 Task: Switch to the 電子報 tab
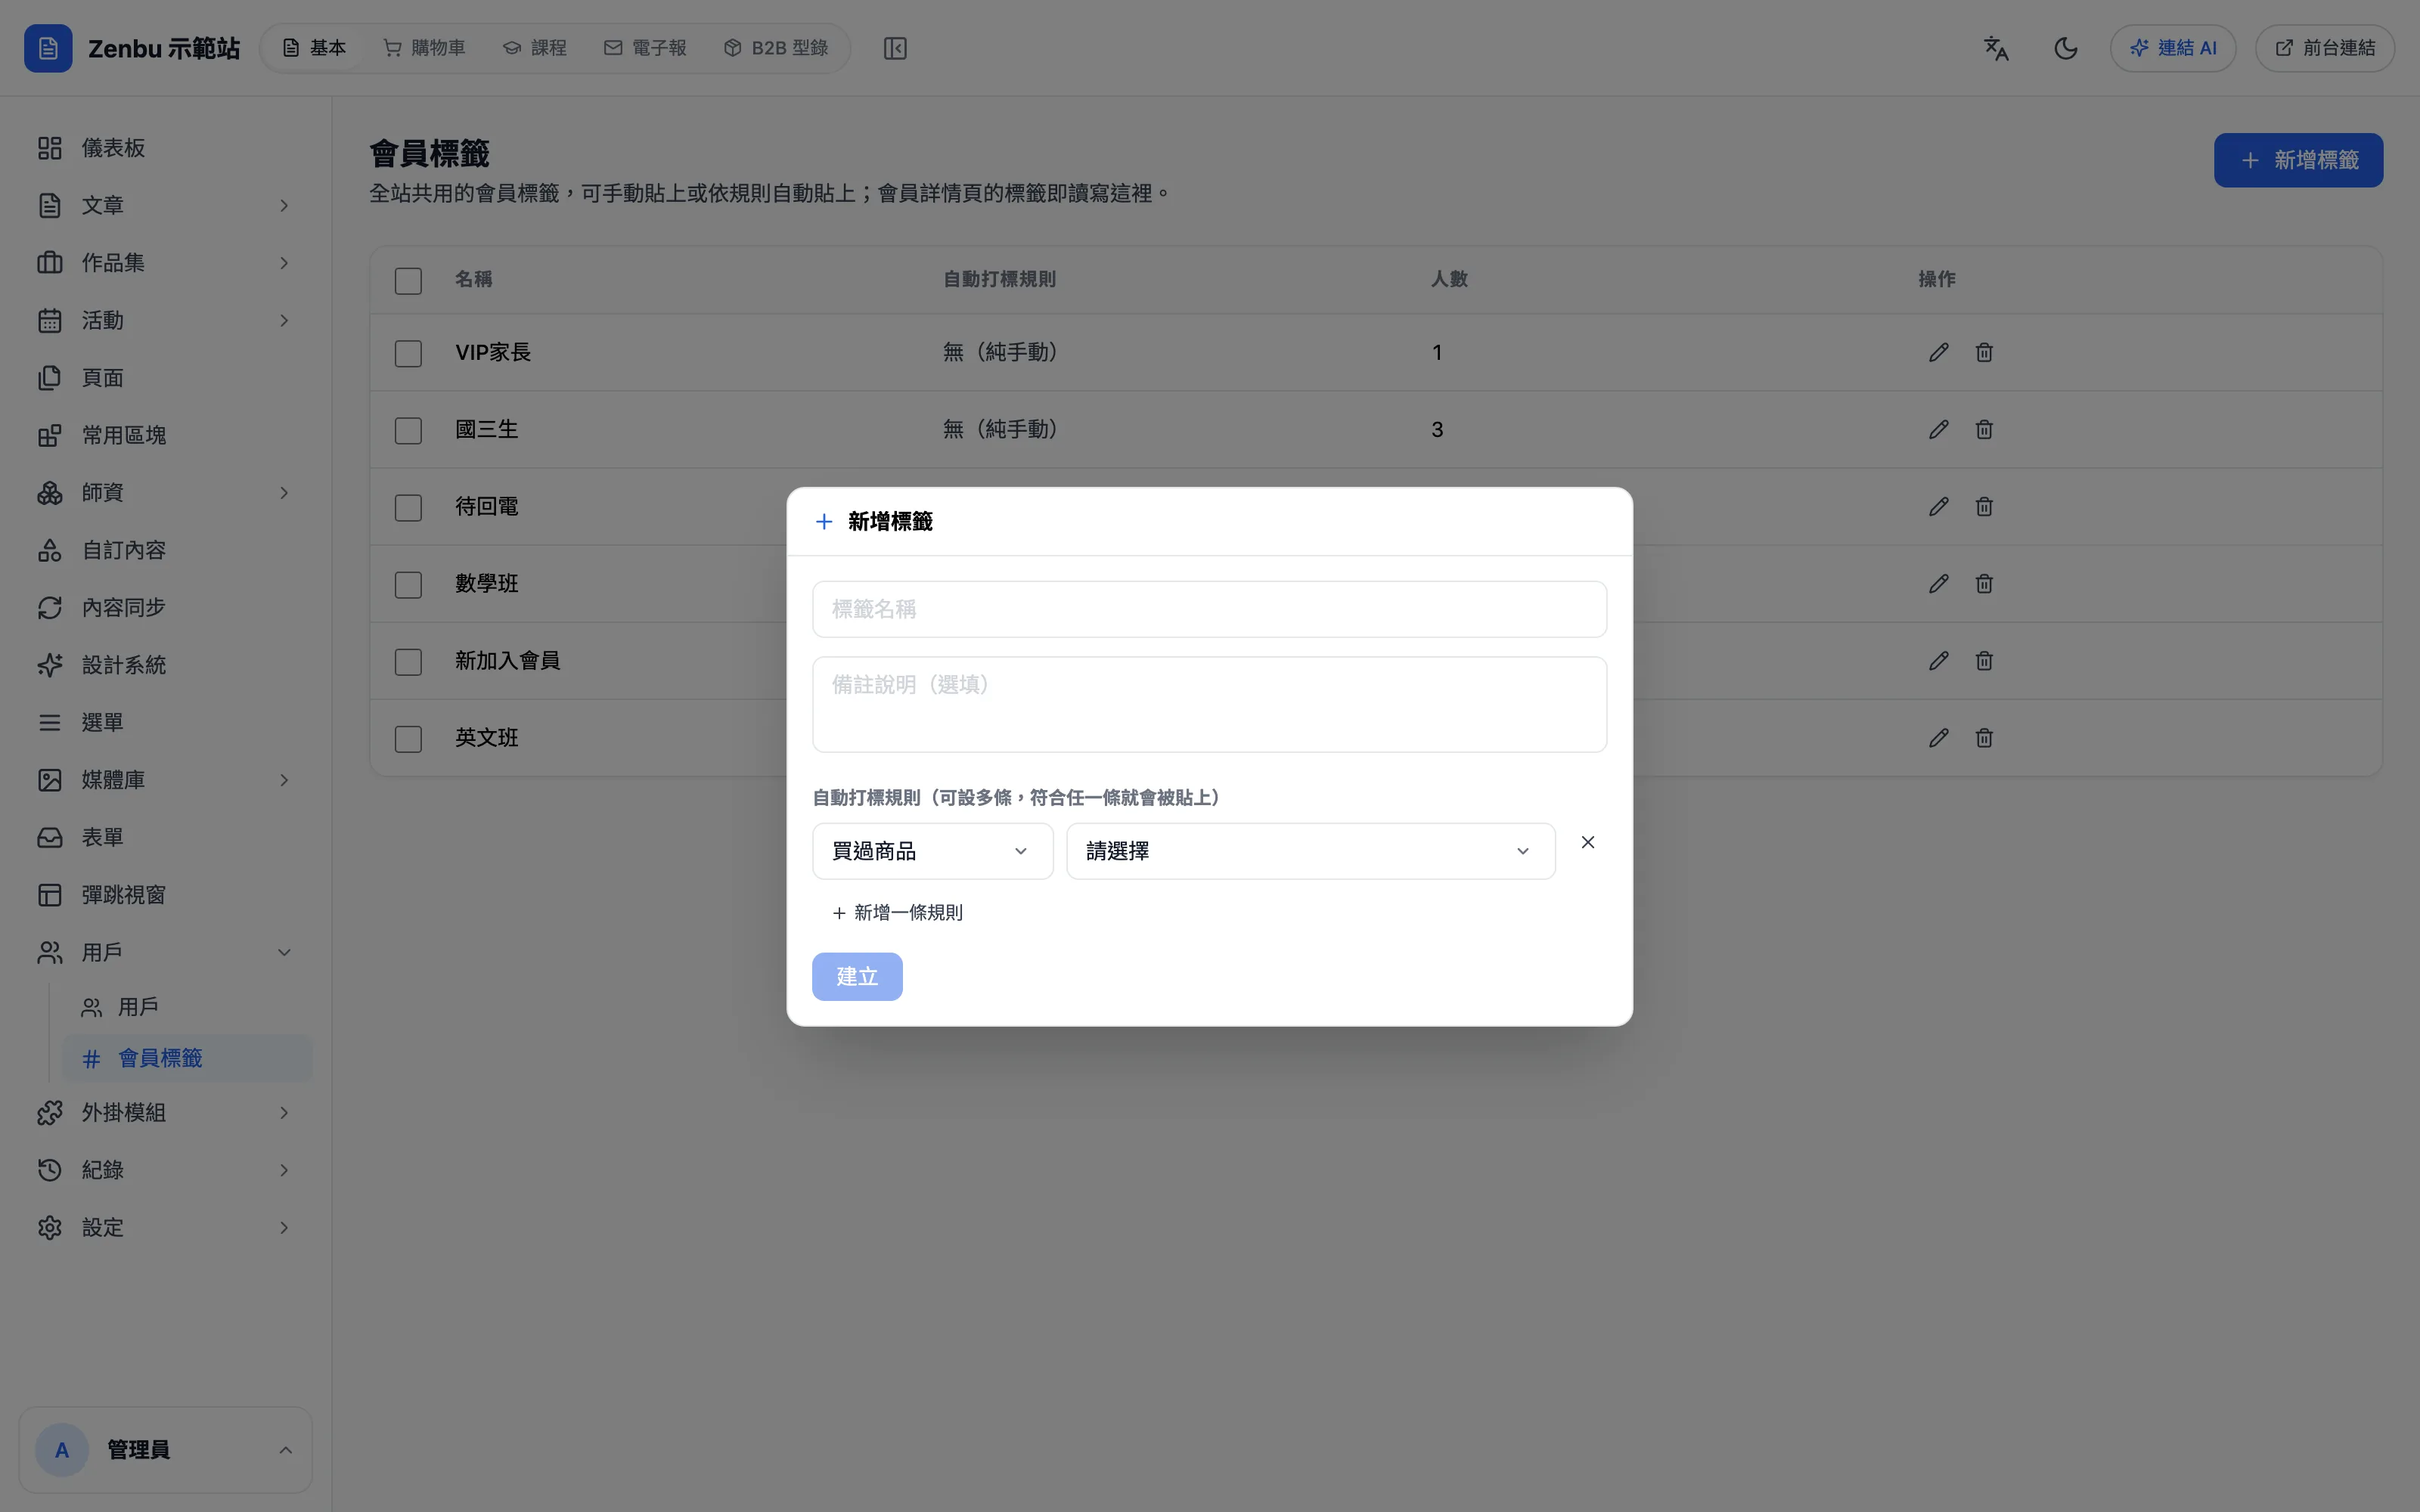646,48
